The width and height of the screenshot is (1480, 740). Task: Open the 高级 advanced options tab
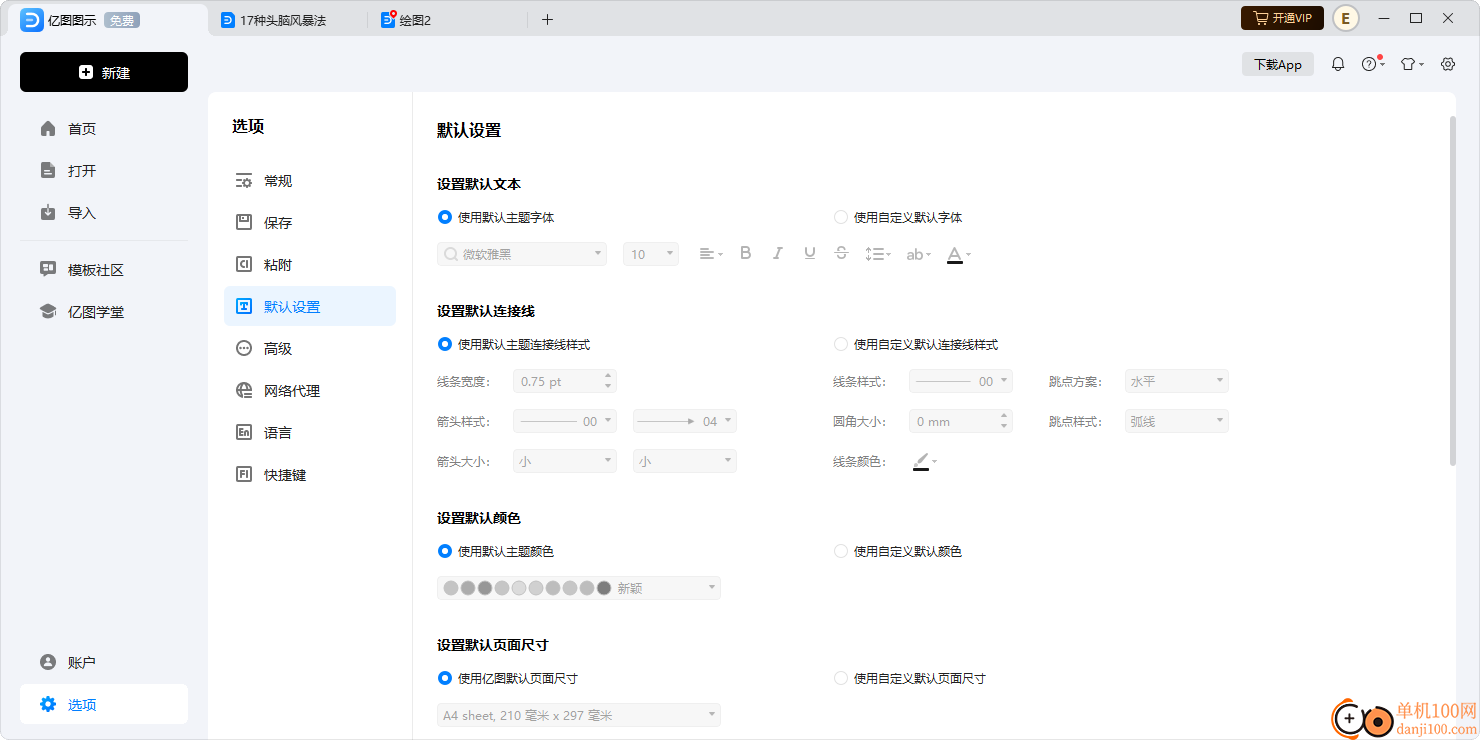click(x=310, y=349)
